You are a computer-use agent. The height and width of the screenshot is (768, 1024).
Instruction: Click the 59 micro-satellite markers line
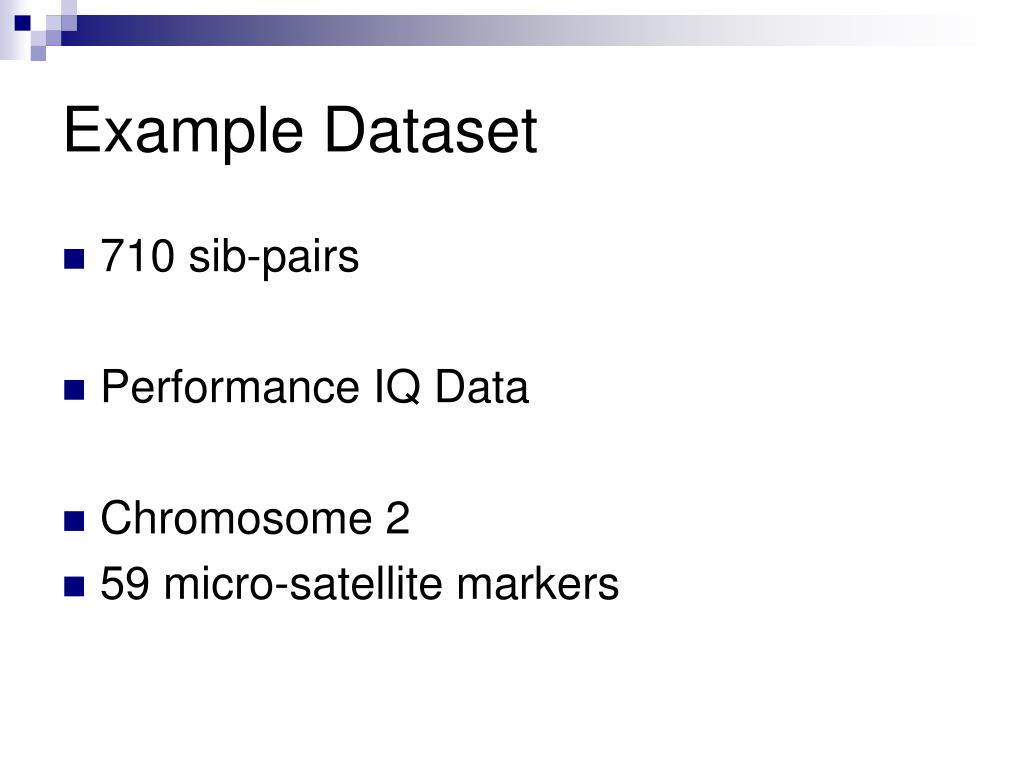coord(359,583)
